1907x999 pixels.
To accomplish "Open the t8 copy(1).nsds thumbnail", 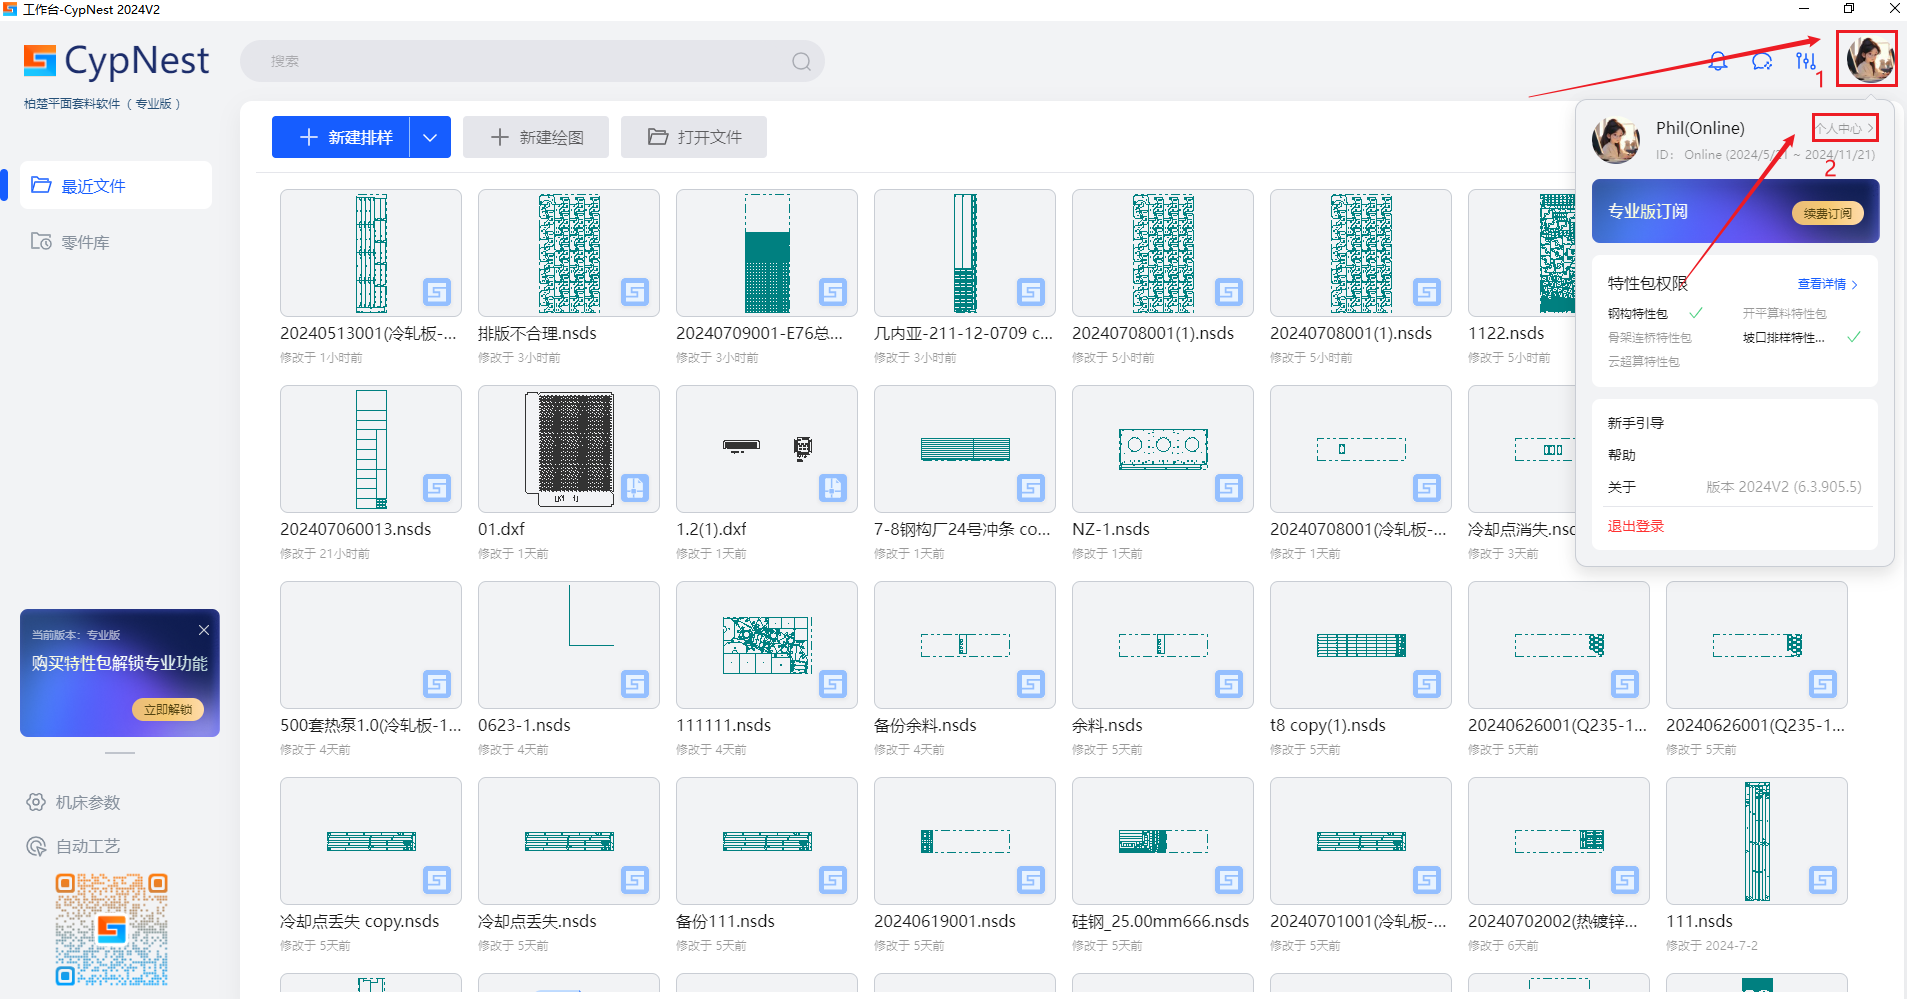I will coord(1361,645).
